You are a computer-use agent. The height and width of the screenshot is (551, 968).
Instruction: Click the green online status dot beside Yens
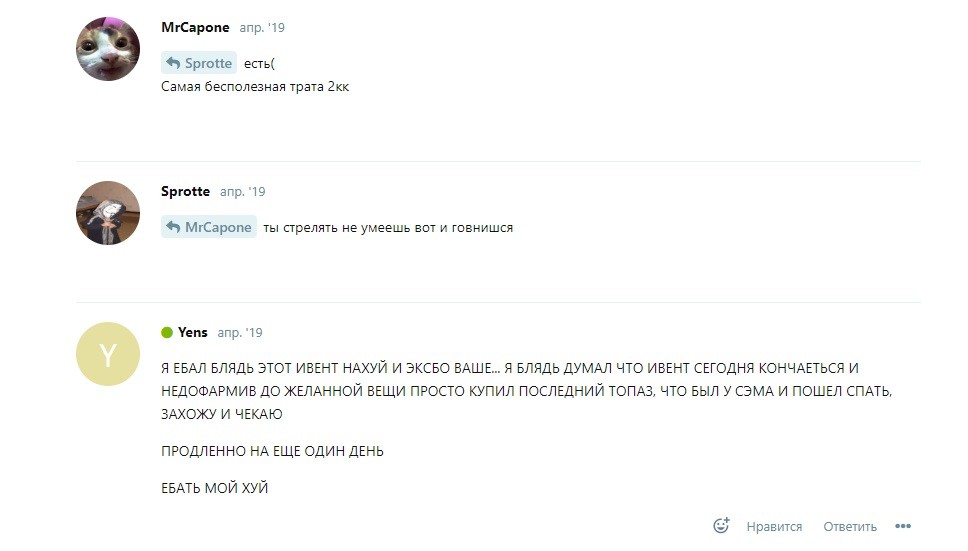(x=167, y=333)
